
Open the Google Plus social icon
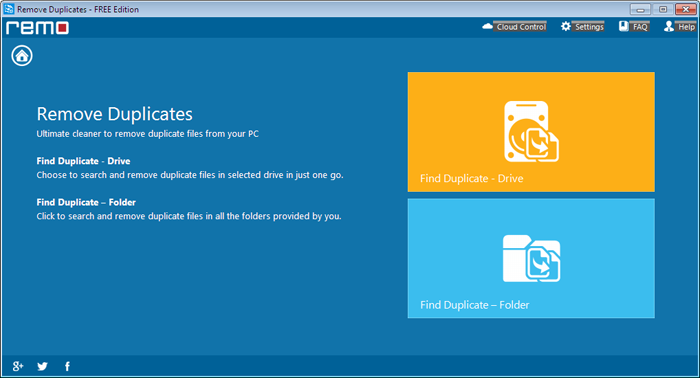(x=18, y=366)
